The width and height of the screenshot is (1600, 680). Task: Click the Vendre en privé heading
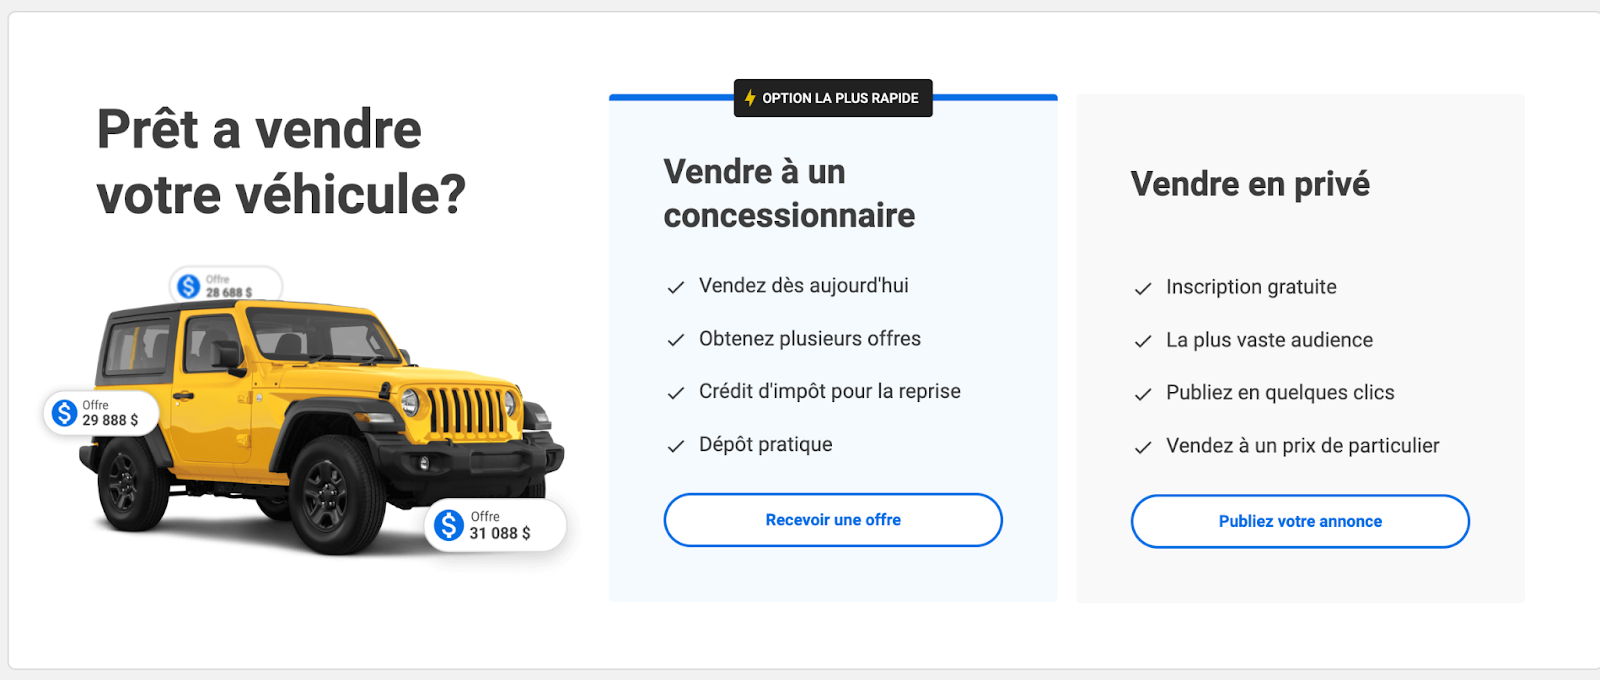[1250, 184]
